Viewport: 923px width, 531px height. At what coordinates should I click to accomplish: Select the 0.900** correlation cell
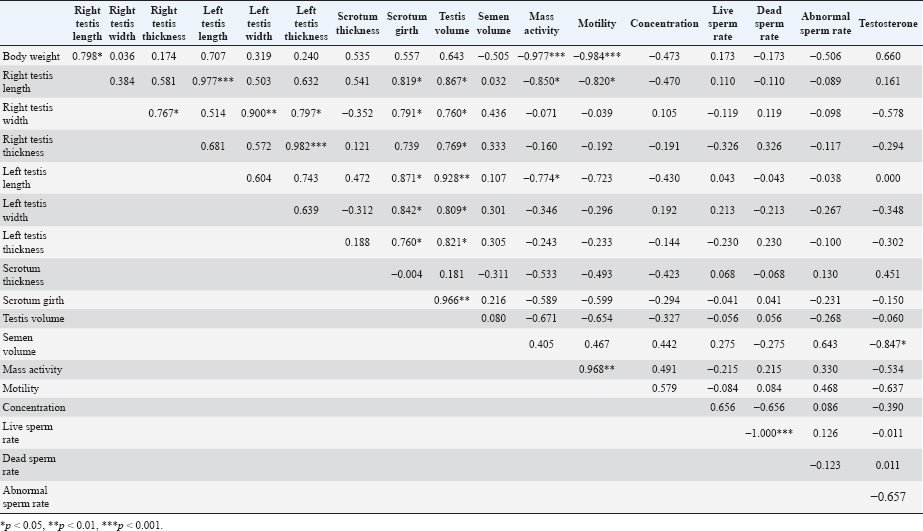[x=259, y=115]
